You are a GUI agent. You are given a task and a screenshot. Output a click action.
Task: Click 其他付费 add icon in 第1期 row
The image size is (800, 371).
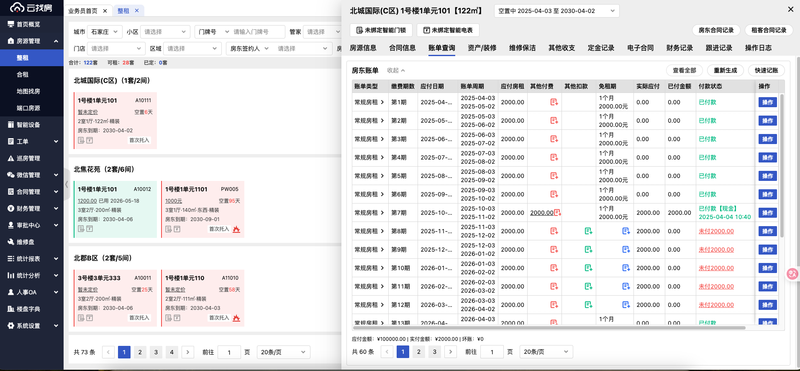click(554, 102)
